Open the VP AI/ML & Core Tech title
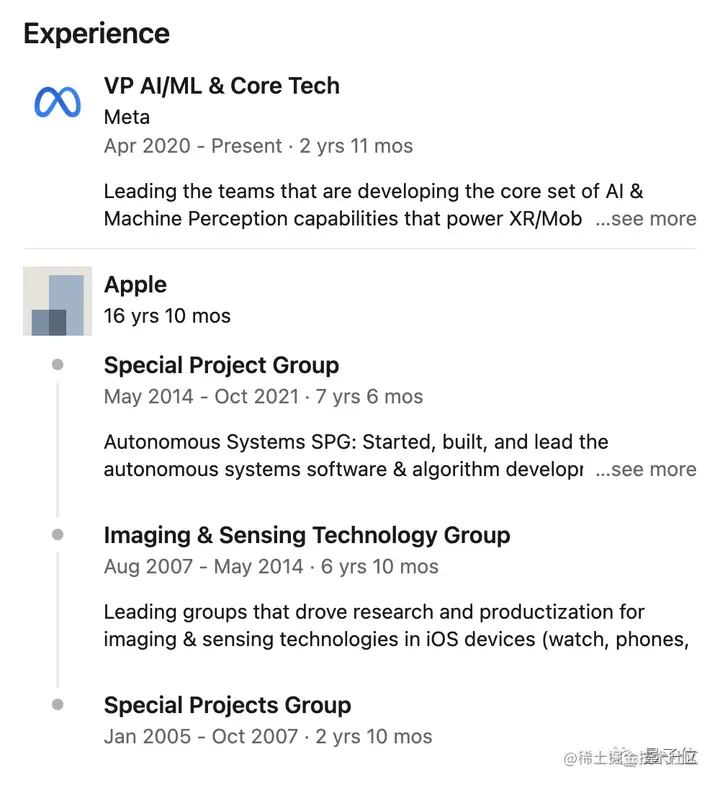The height and width of the screenshot is (788, 720). click(x=222, y=85)
